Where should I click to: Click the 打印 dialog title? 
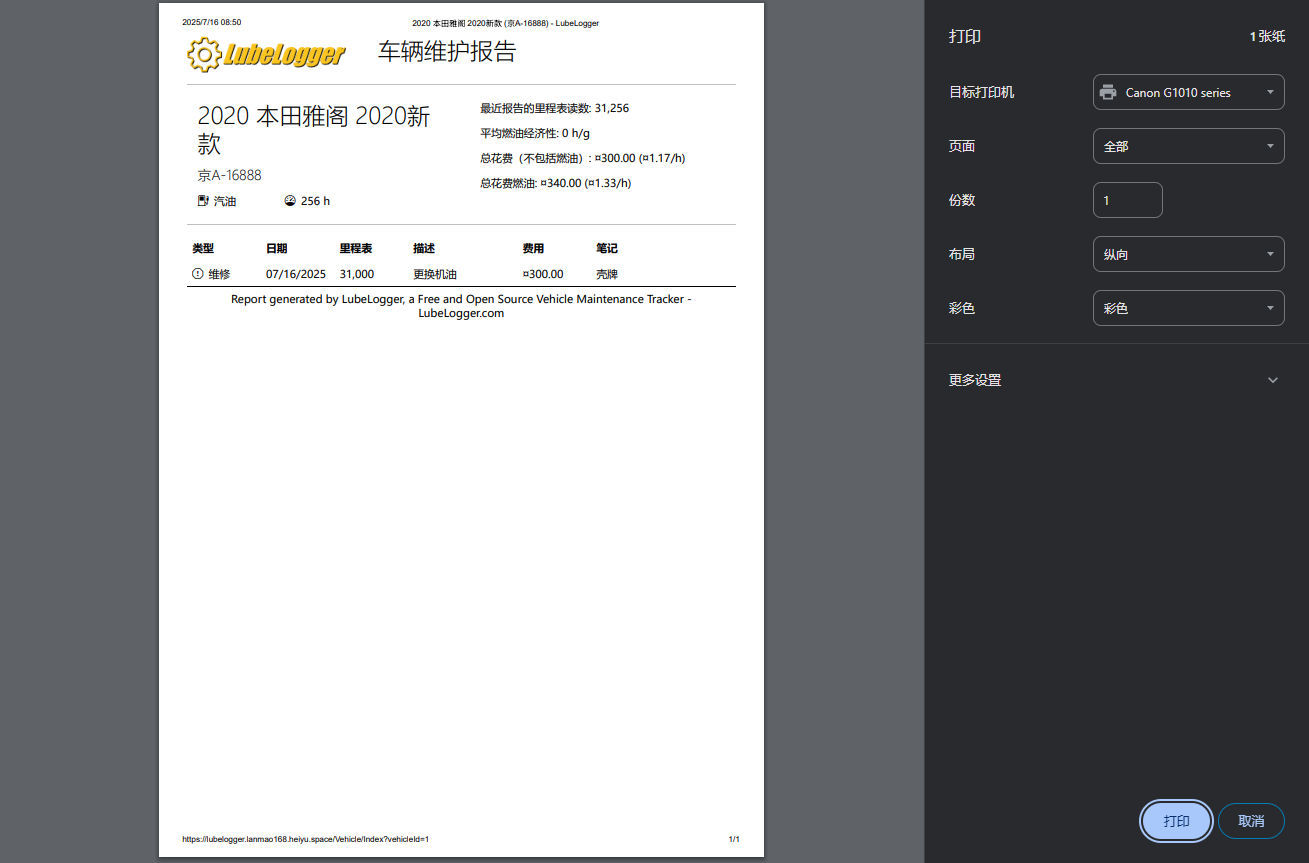[965, 36]
